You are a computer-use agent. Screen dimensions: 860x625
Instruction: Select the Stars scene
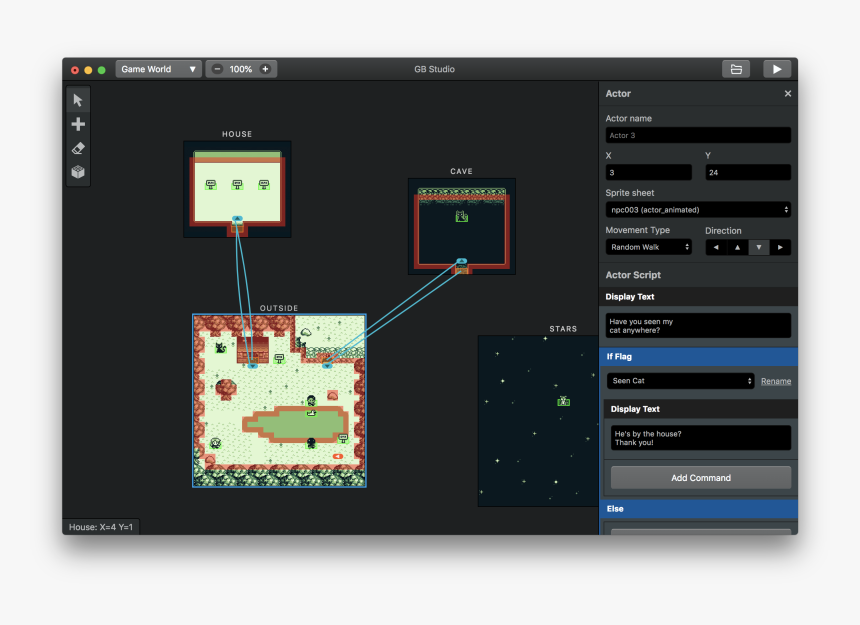point(538,421)
